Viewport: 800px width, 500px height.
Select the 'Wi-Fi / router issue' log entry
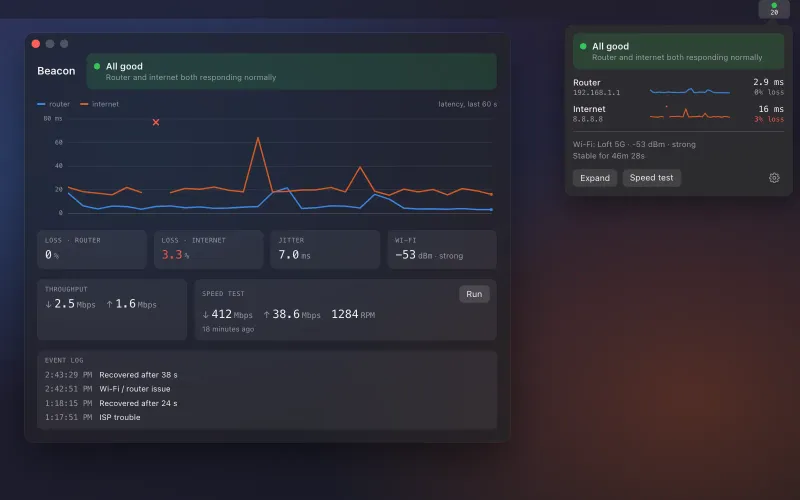click(135, 389)
